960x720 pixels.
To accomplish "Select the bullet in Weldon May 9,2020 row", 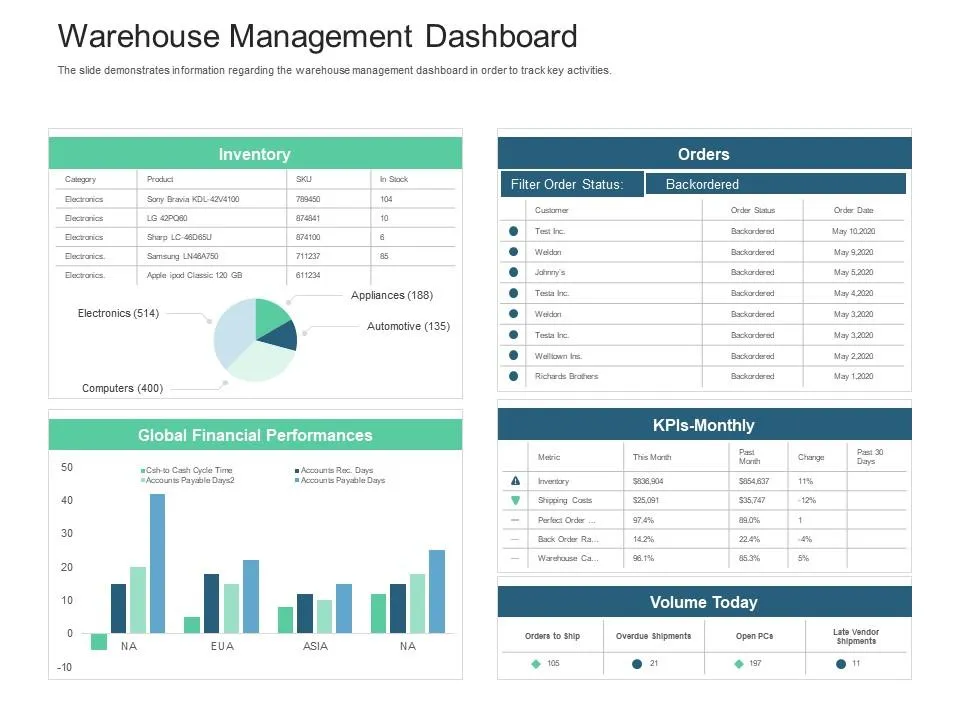I will click(x=513, y=252).
